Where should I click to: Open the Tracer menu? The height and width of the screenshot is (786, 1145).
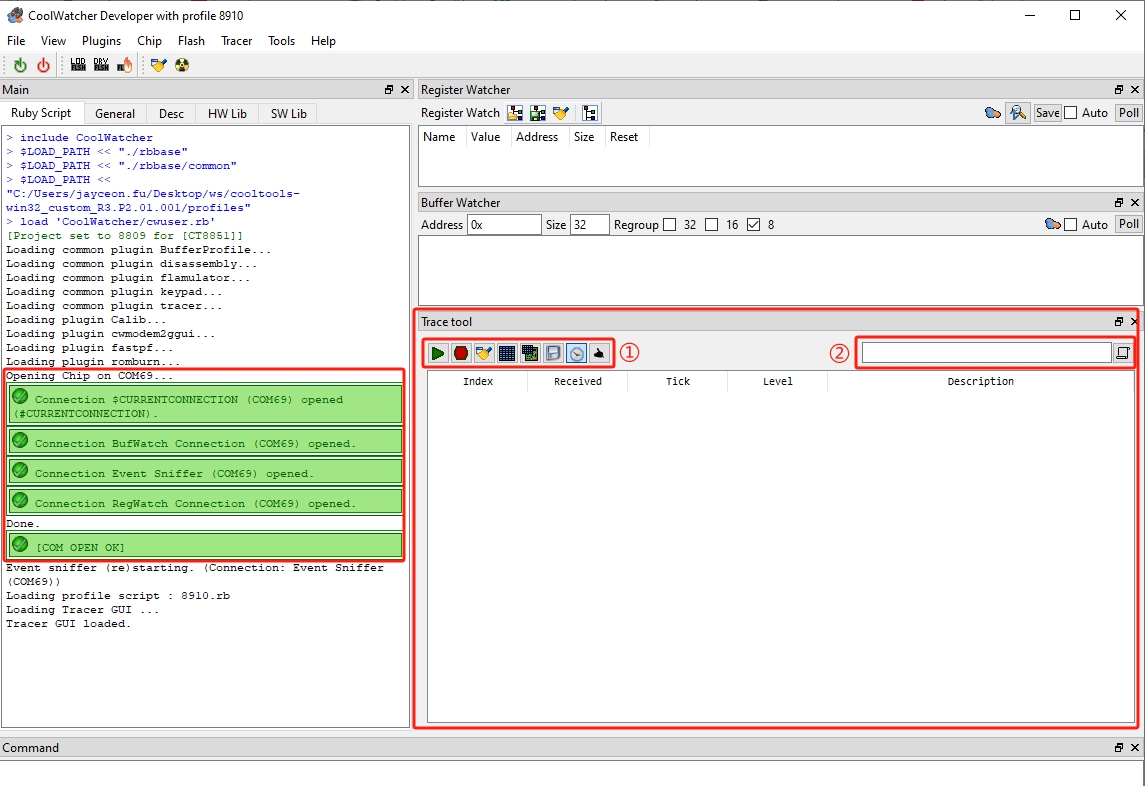coord(237,41)
